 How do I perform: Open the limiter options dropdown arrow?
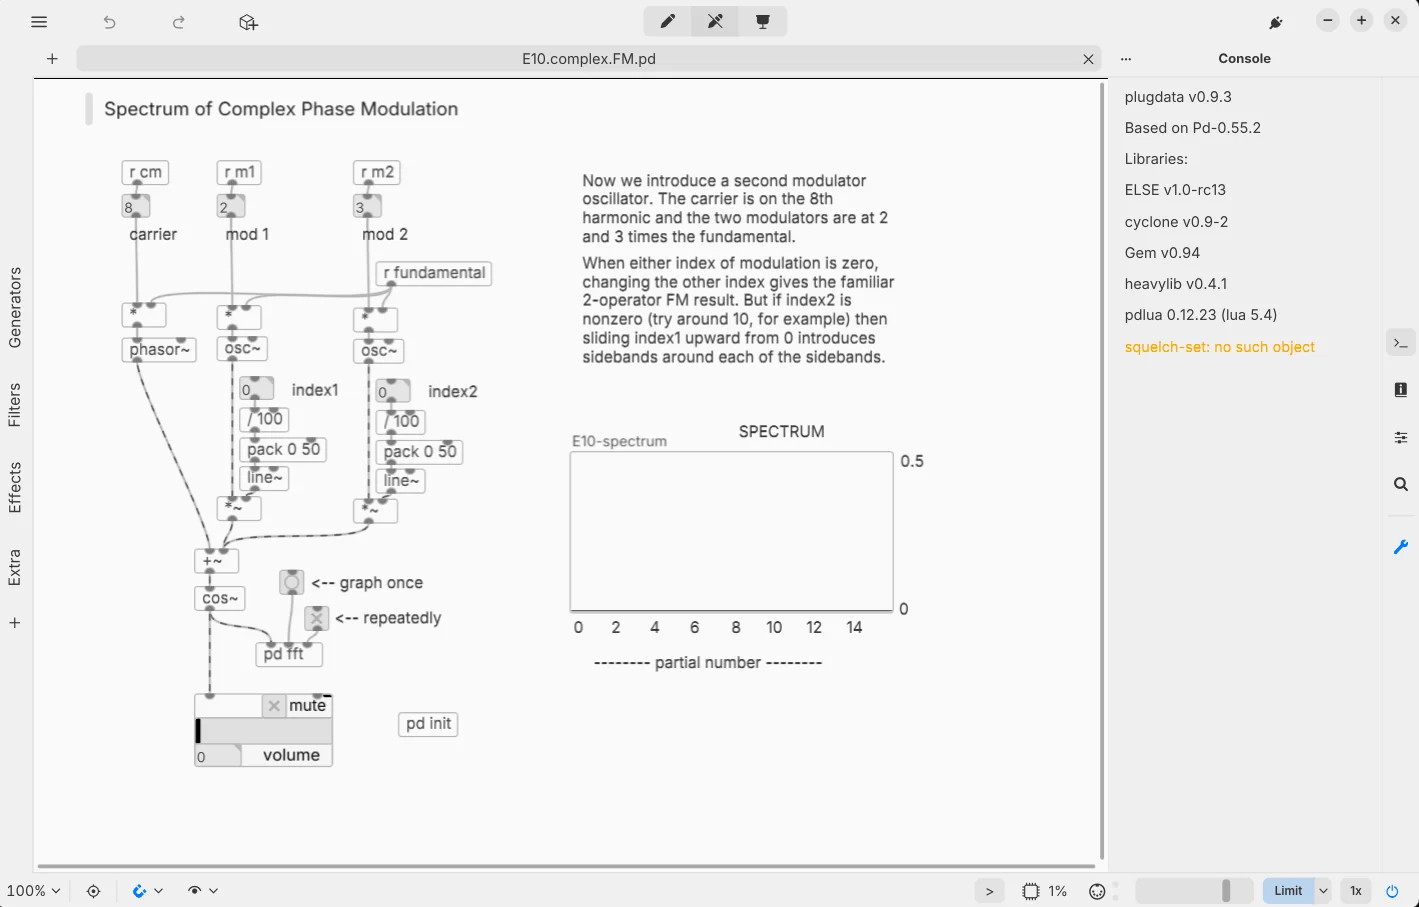click(1323, 891)
